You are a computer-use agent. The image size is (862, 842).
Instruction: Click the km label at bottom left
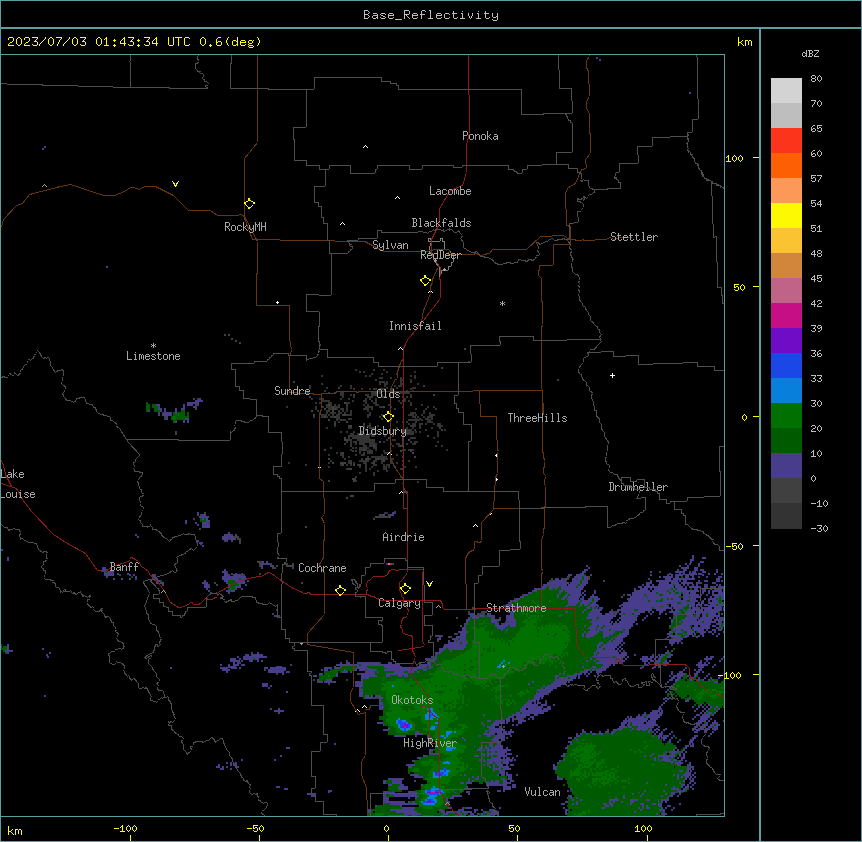pyautogui.click(x=15, y=831)
